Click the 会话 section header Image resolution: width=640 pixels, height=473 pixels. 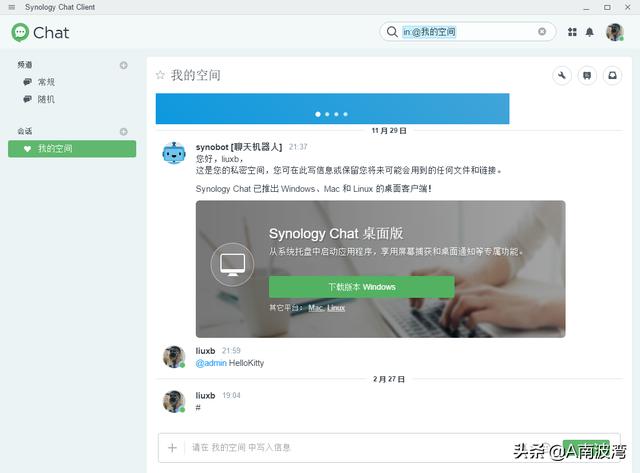pos(24,131)
